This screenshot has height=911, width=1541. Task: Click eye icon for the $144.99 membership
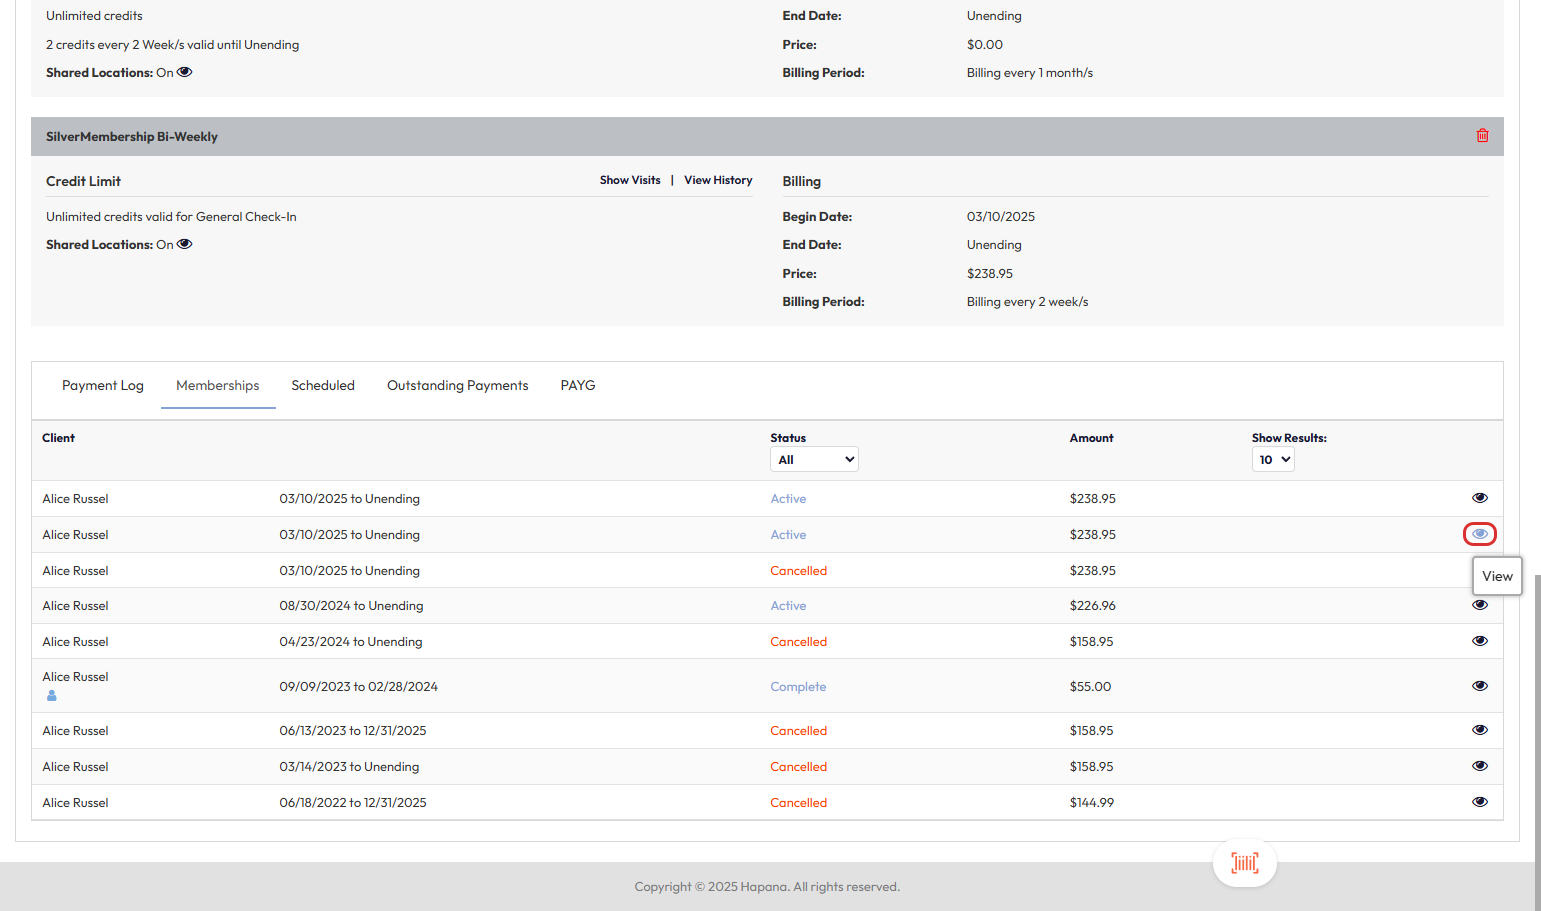pos(1479,802)
